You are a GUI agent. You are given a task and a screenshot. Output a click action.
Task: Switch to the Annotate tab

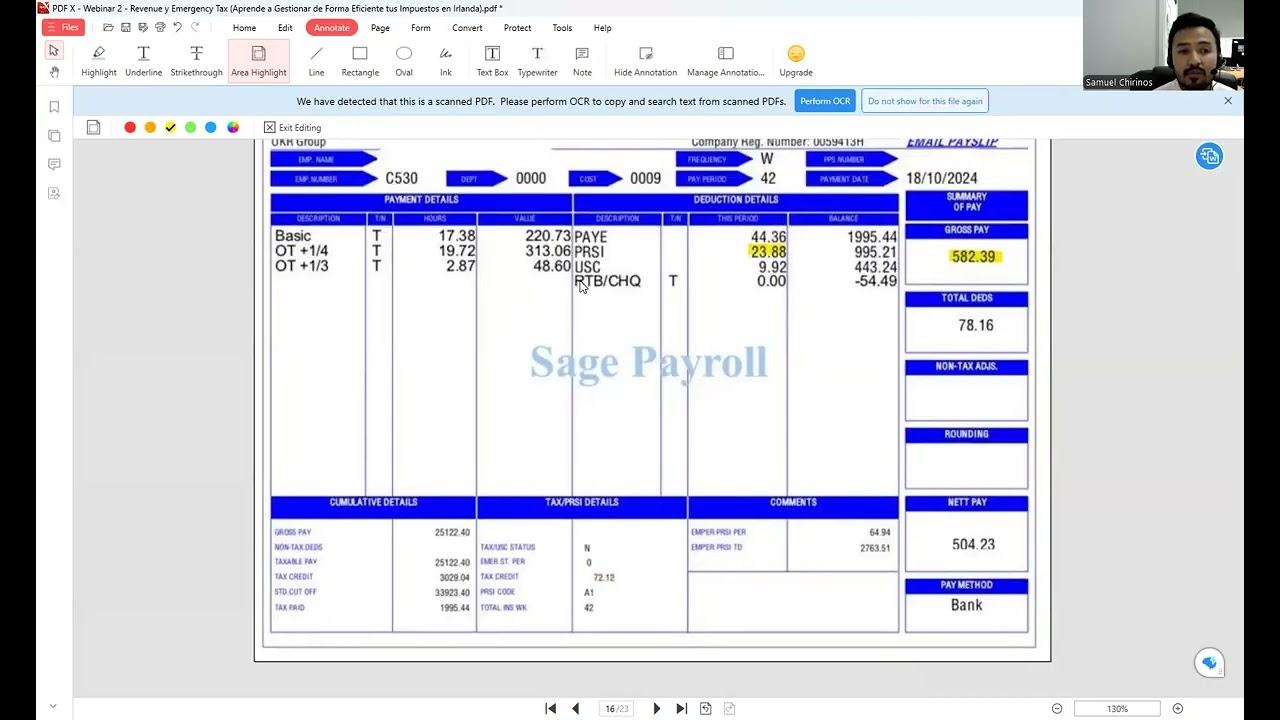332,28
